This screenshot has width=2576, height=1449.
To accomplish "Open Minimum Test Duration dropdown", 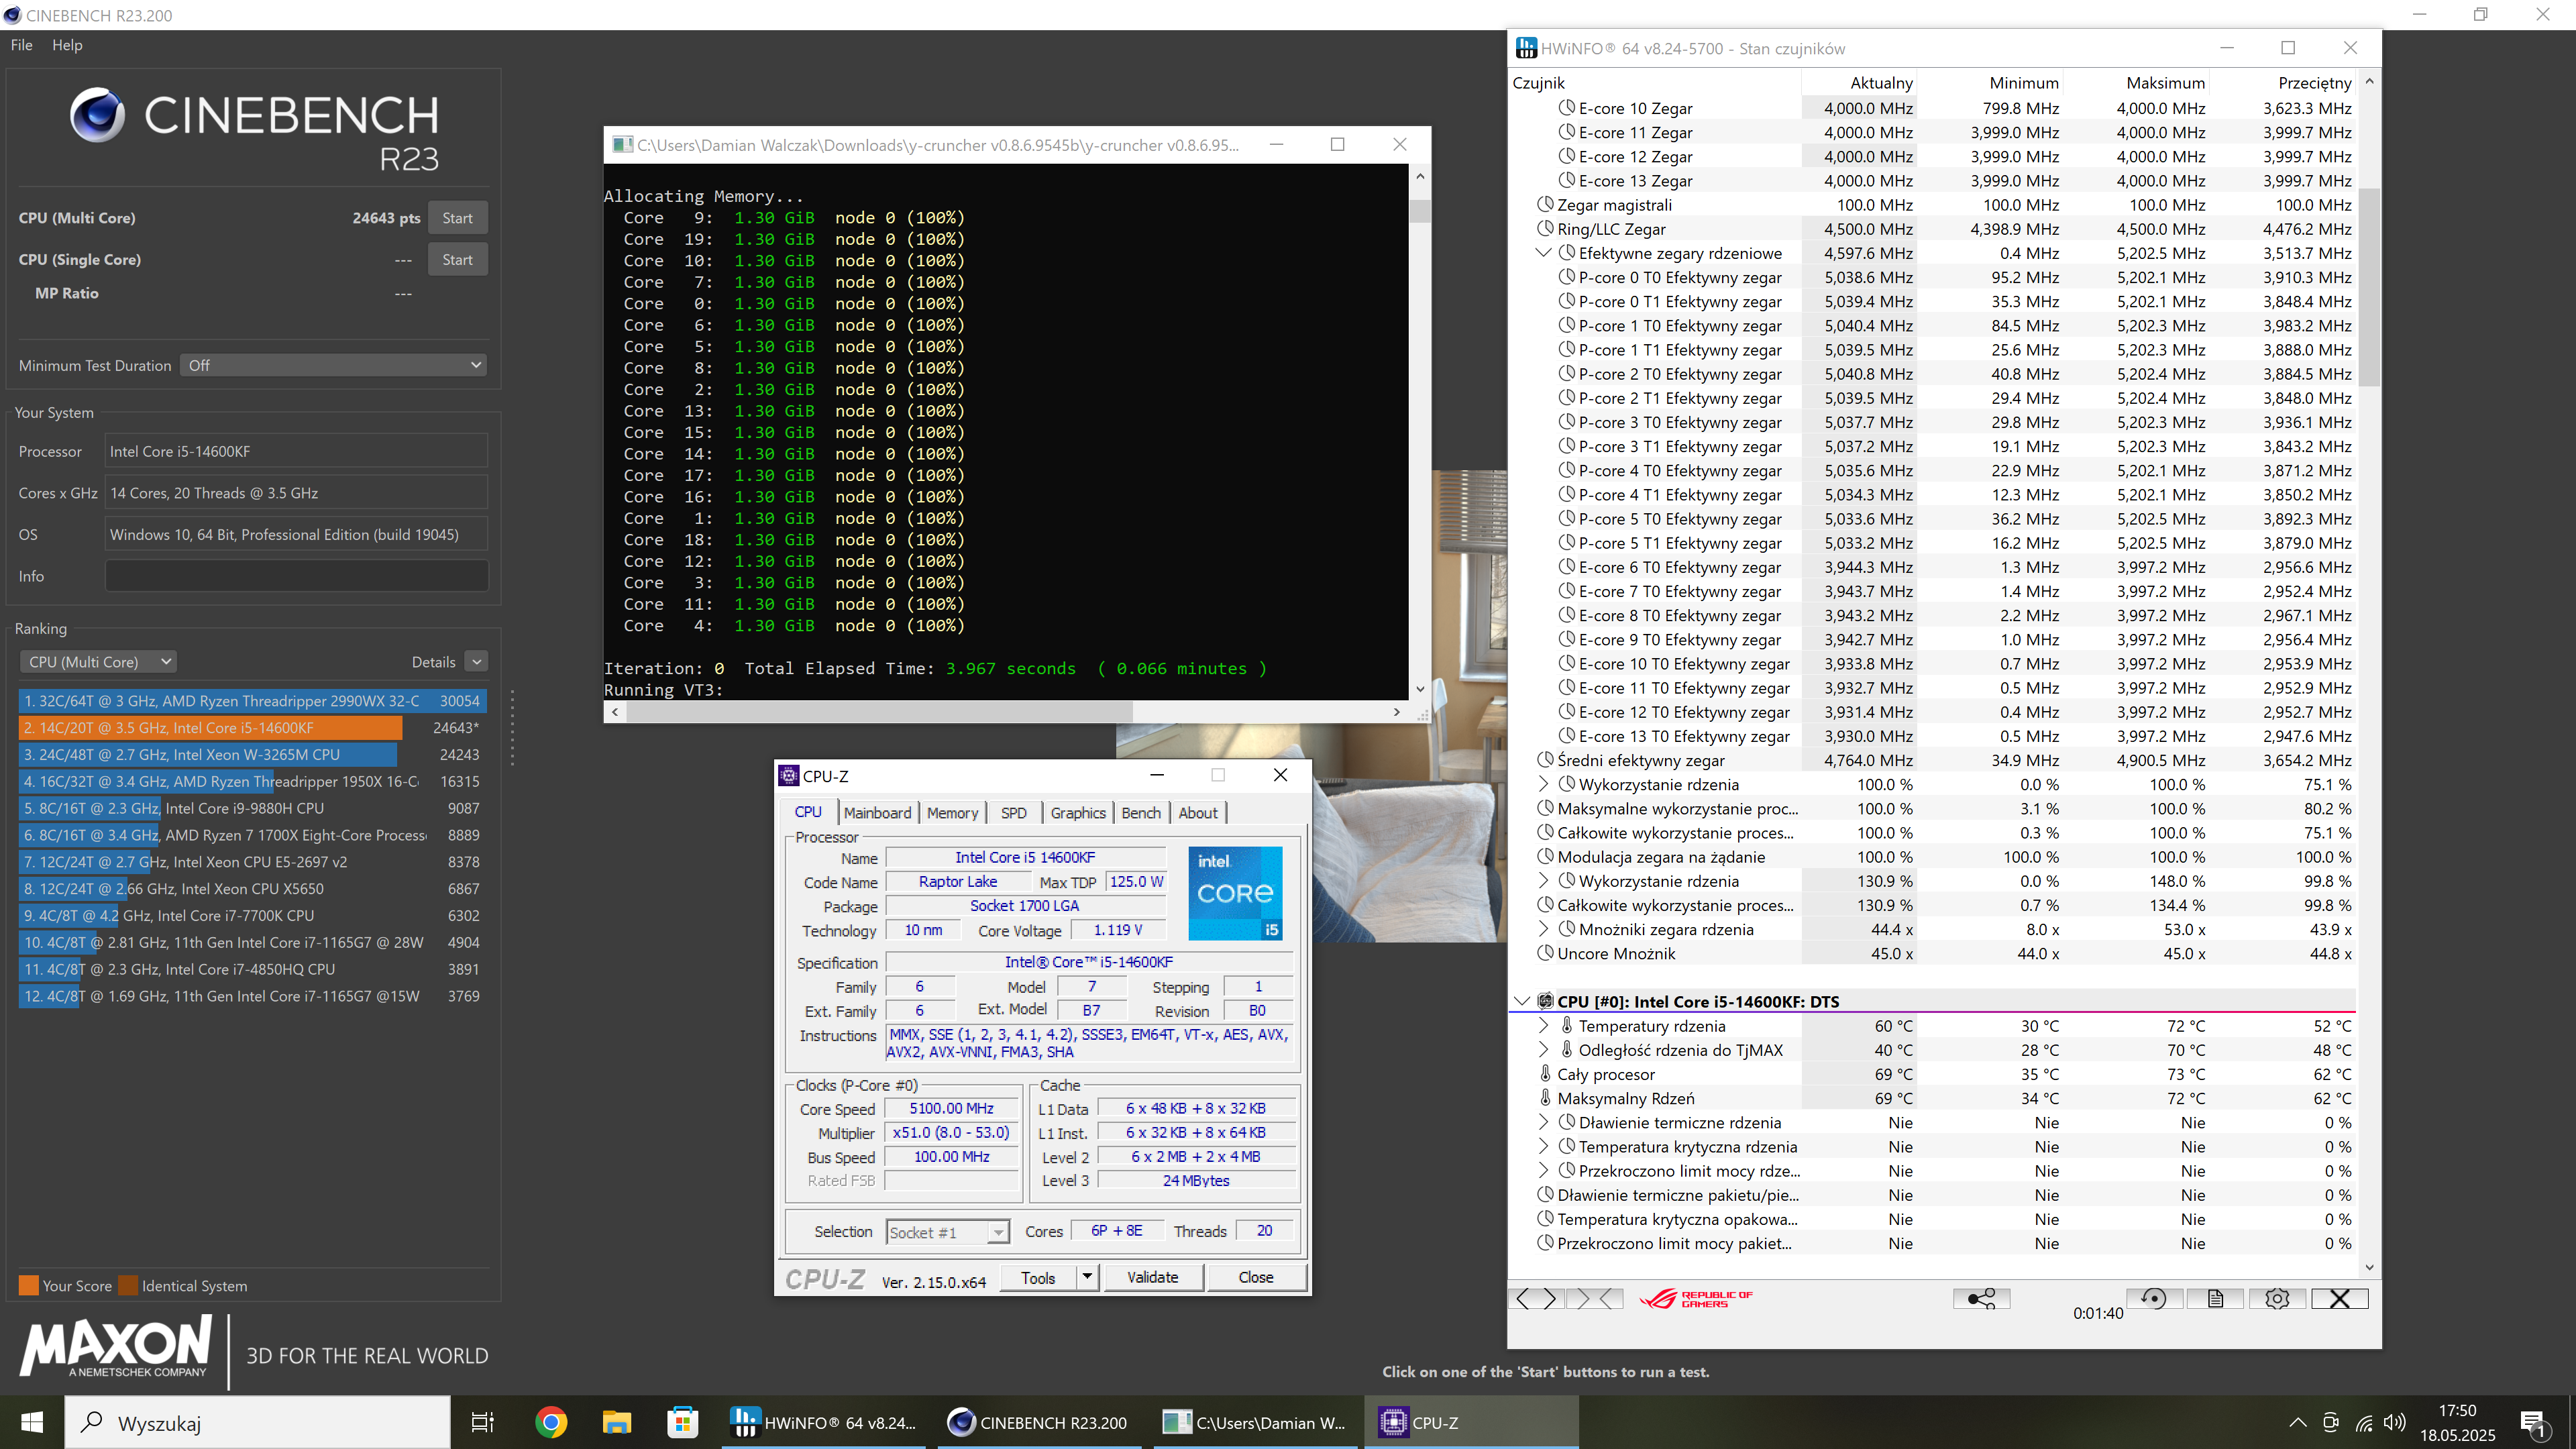I will click(334, 365).
